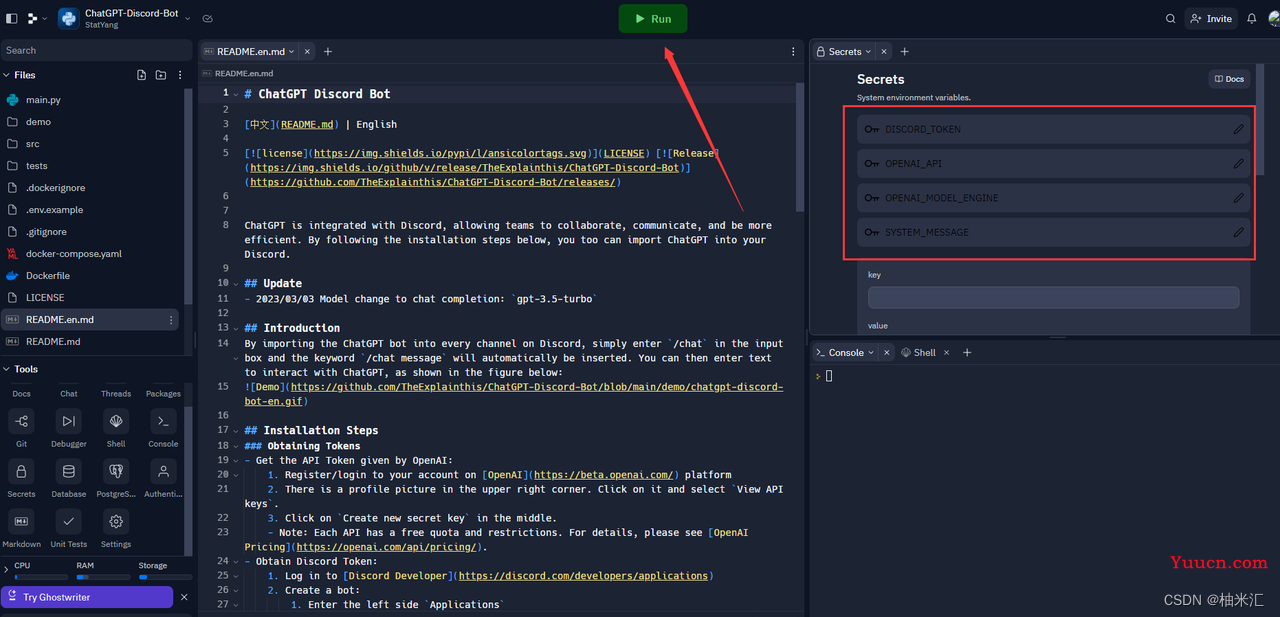
Task: Click Try Ghostwriter button
Action: 87,597
